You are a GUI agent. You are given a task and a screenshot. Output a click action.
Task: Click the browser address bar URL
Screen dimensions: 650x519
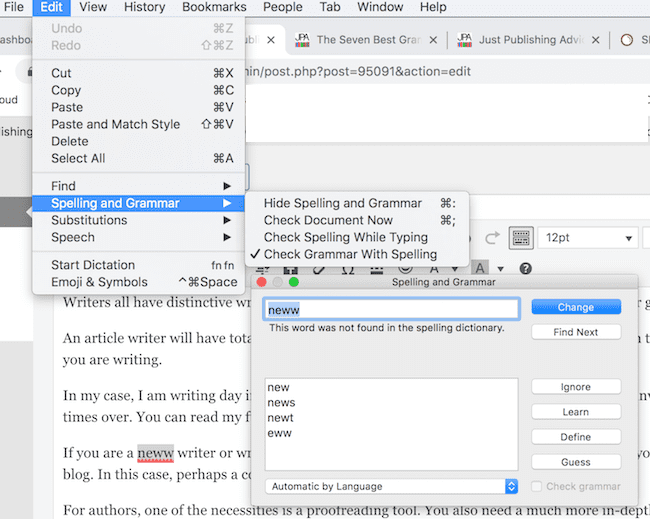point(359,72)
